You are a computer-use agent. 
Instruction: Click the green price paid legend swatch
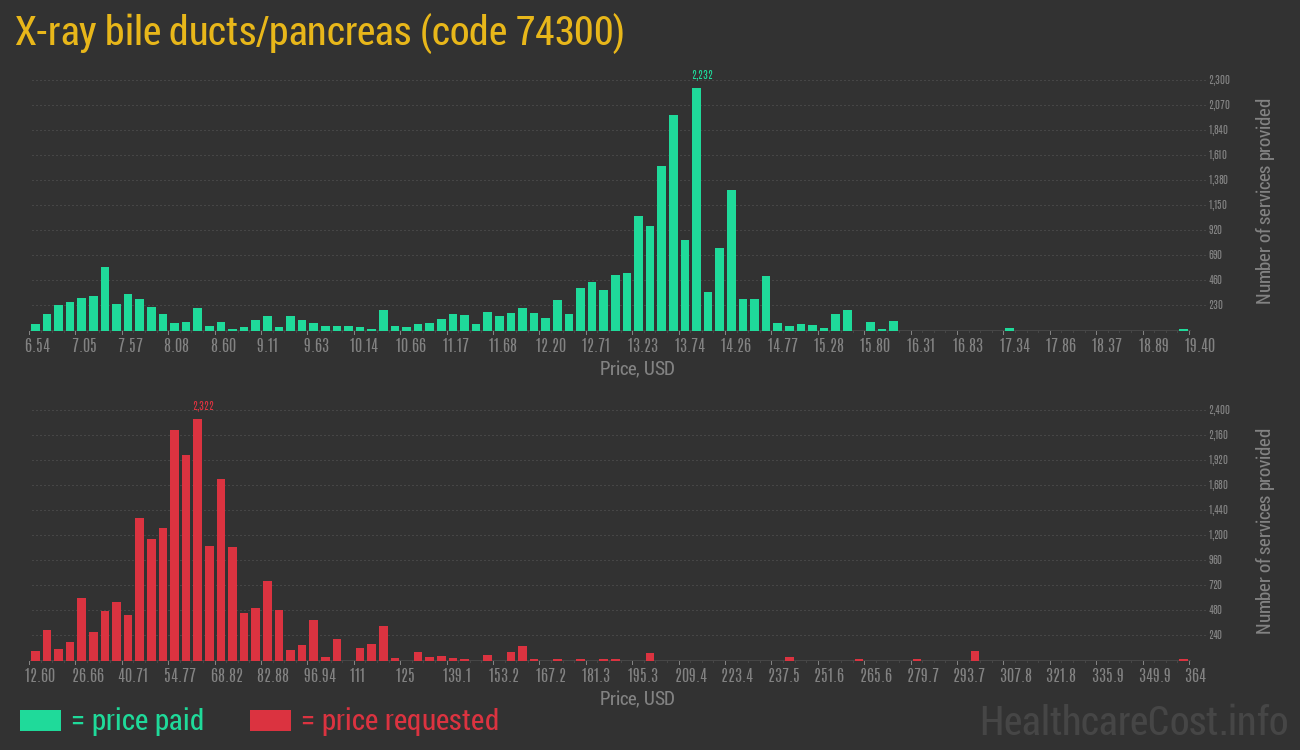point(40,720)
